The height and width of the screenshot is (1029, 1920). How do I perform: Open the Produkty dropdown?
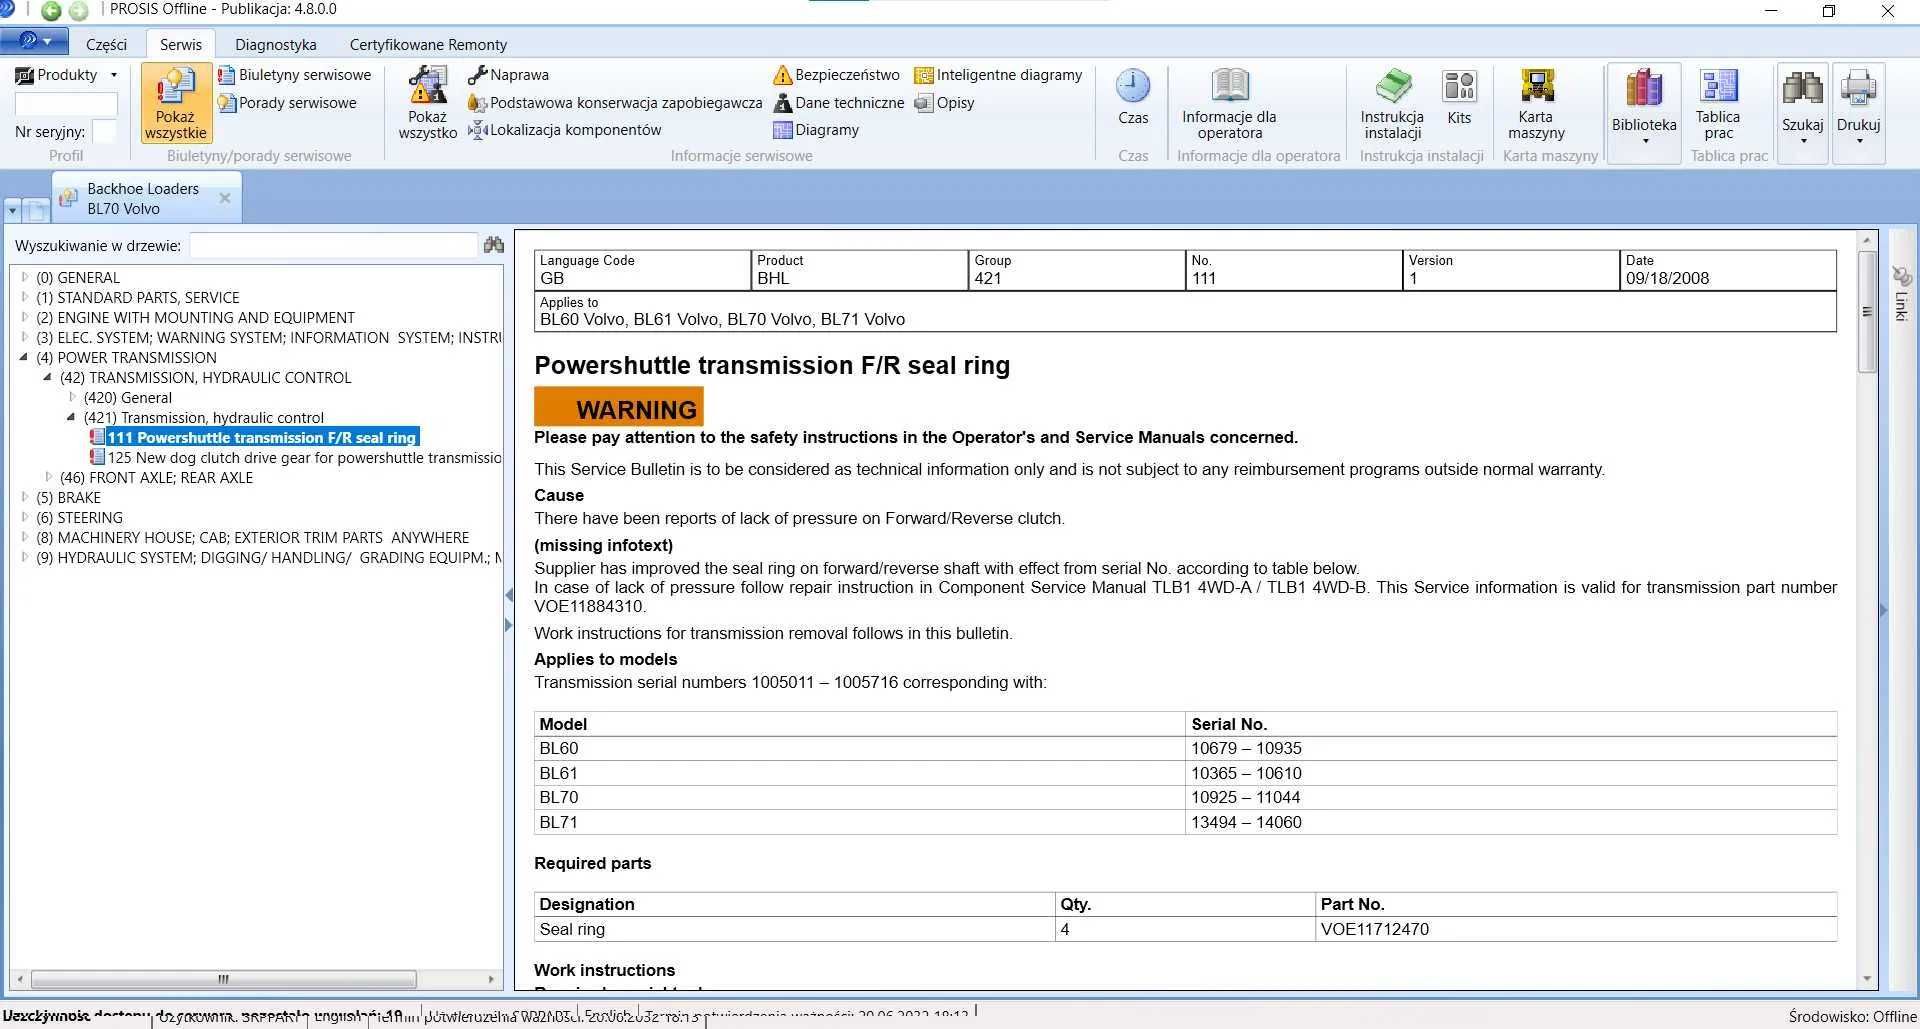click(66, 75)
